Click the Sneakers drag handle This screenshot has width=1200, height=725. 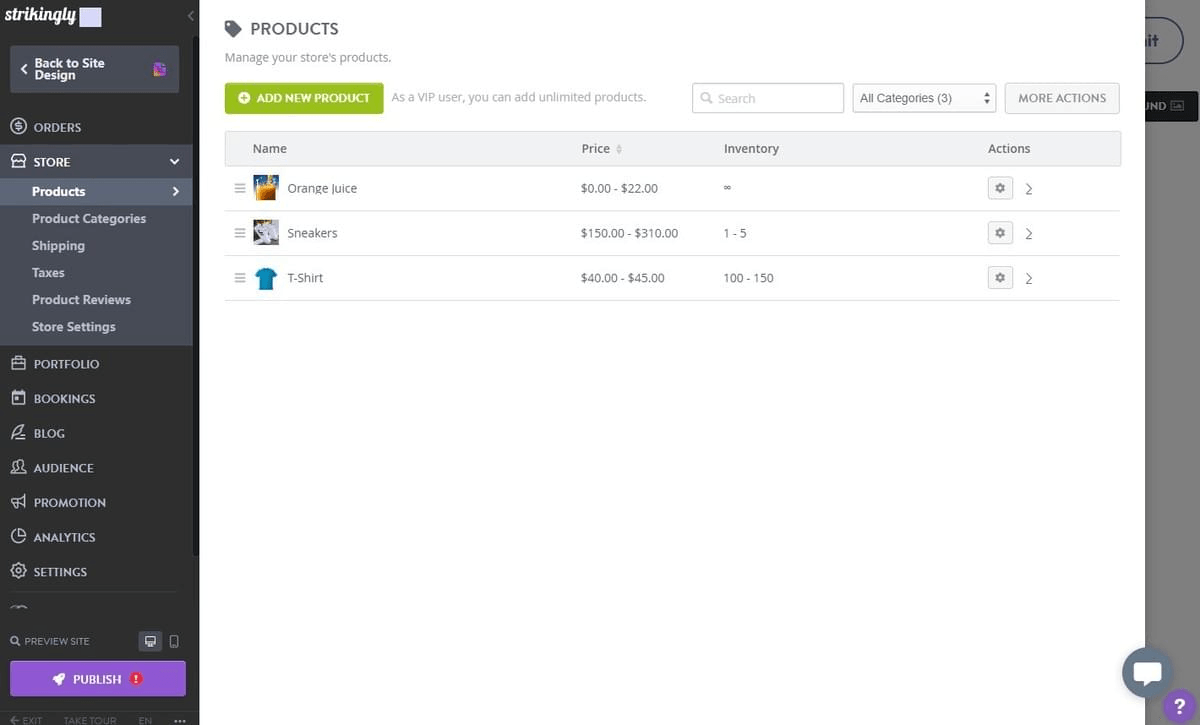[x=240, y=233]
